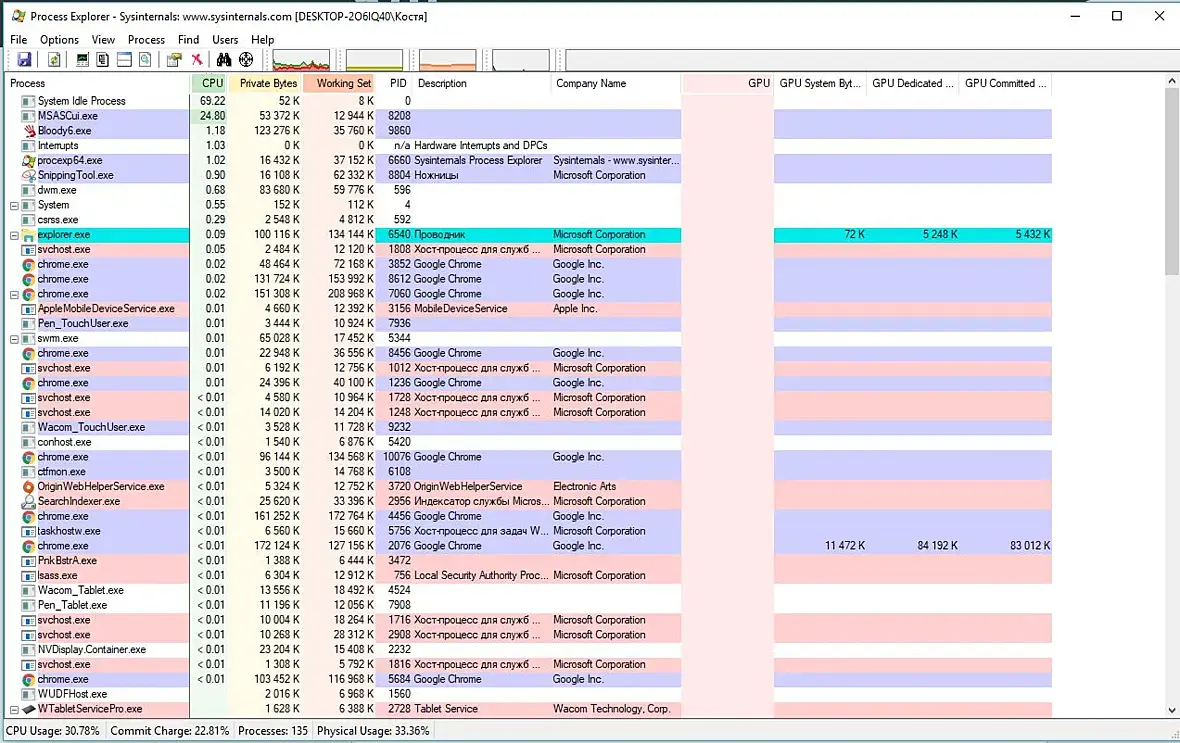Sort by the Private Bytes column header
The image size is (1180, 743).
[x=266, y=84]
